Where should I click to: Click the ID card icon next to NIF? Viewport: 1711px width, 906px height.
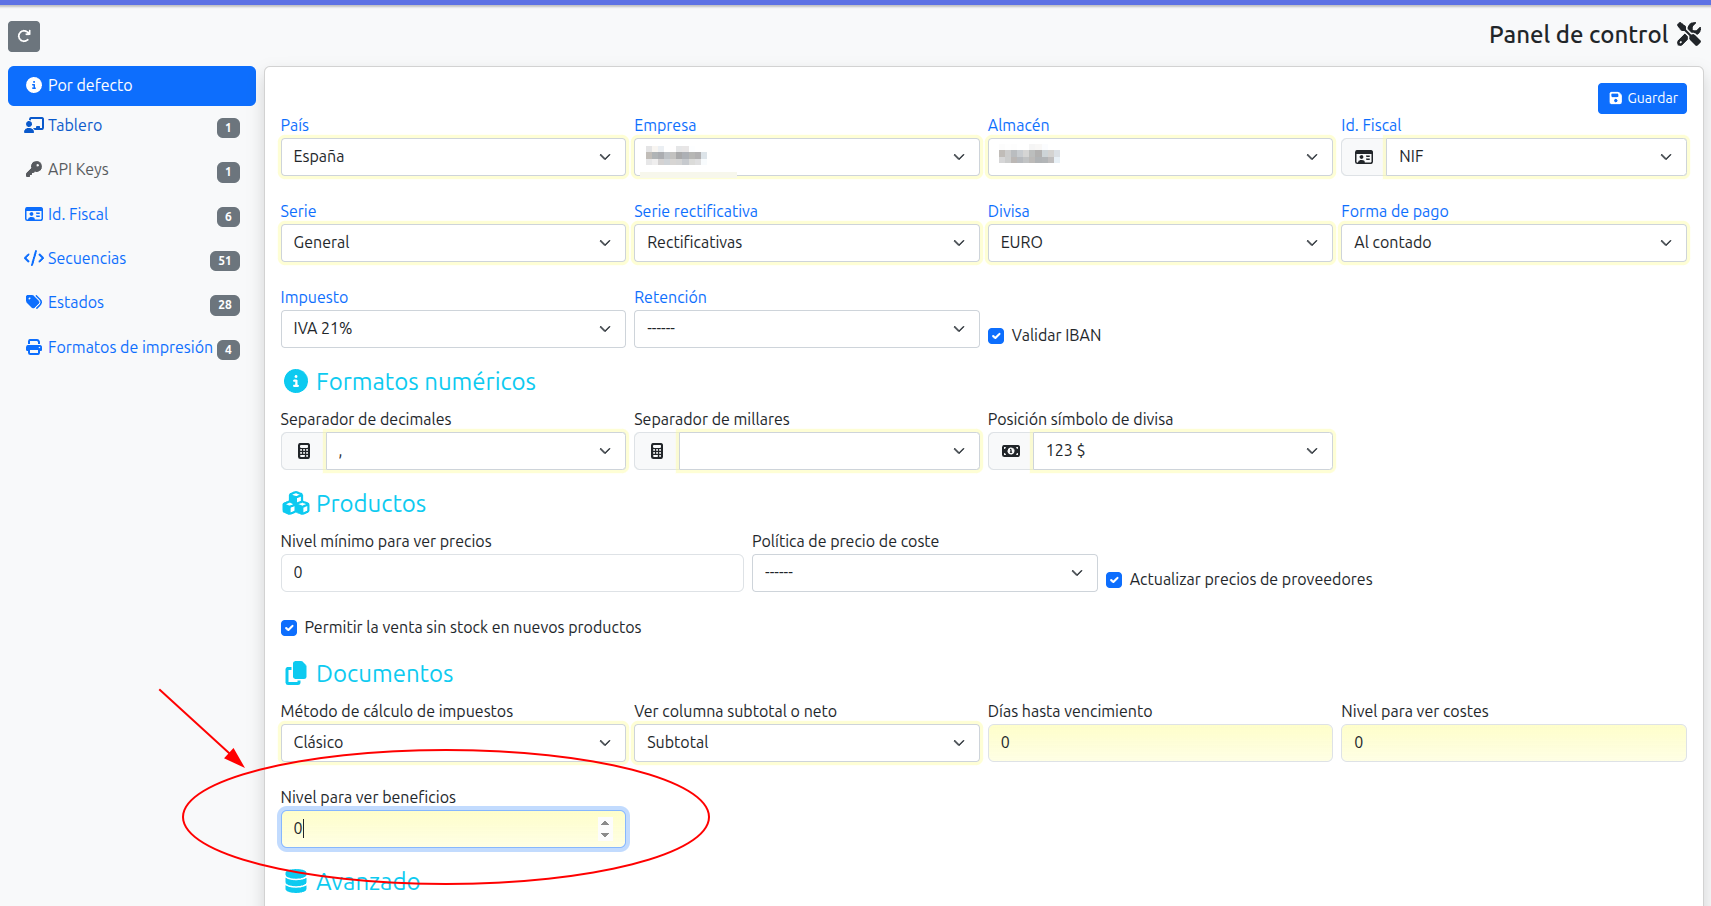pos(1363,157)
